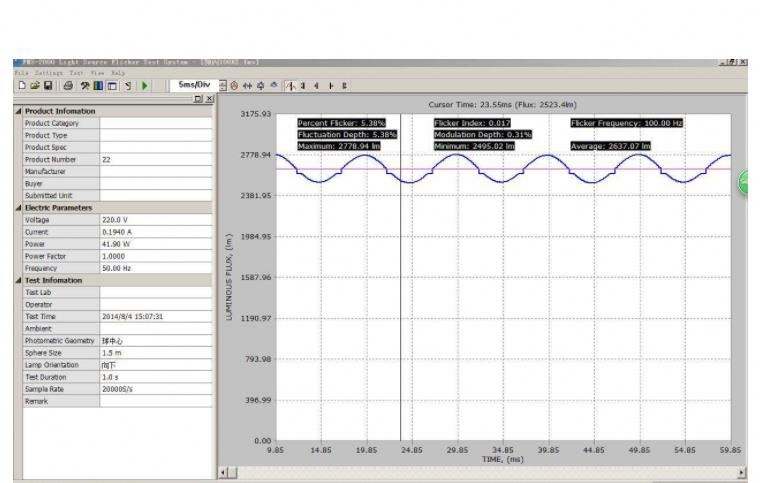The height and width of the screenshot is (483, 760).
Task: Open a file using the folder icon
Action: (x=35, y=86)
